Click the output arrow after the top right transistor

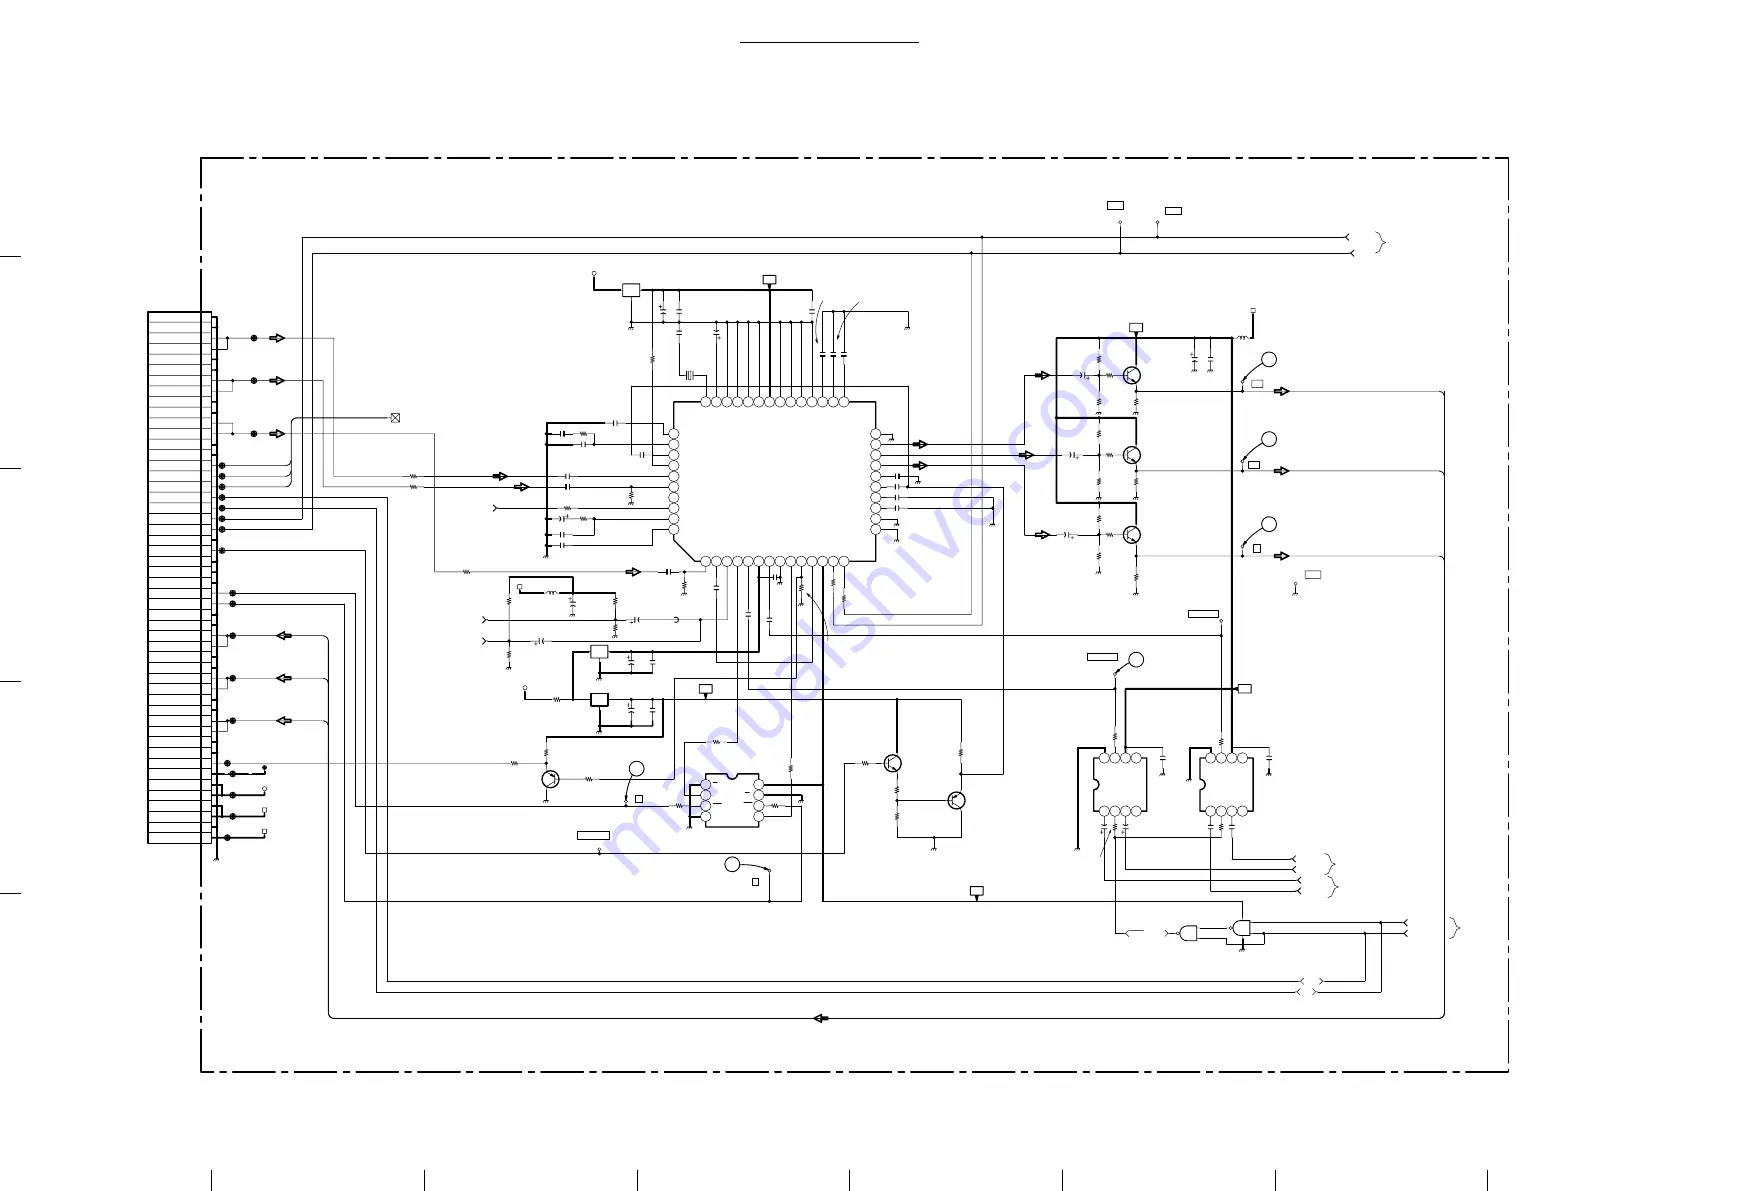pyautogui.click(x=1282, y=392)
